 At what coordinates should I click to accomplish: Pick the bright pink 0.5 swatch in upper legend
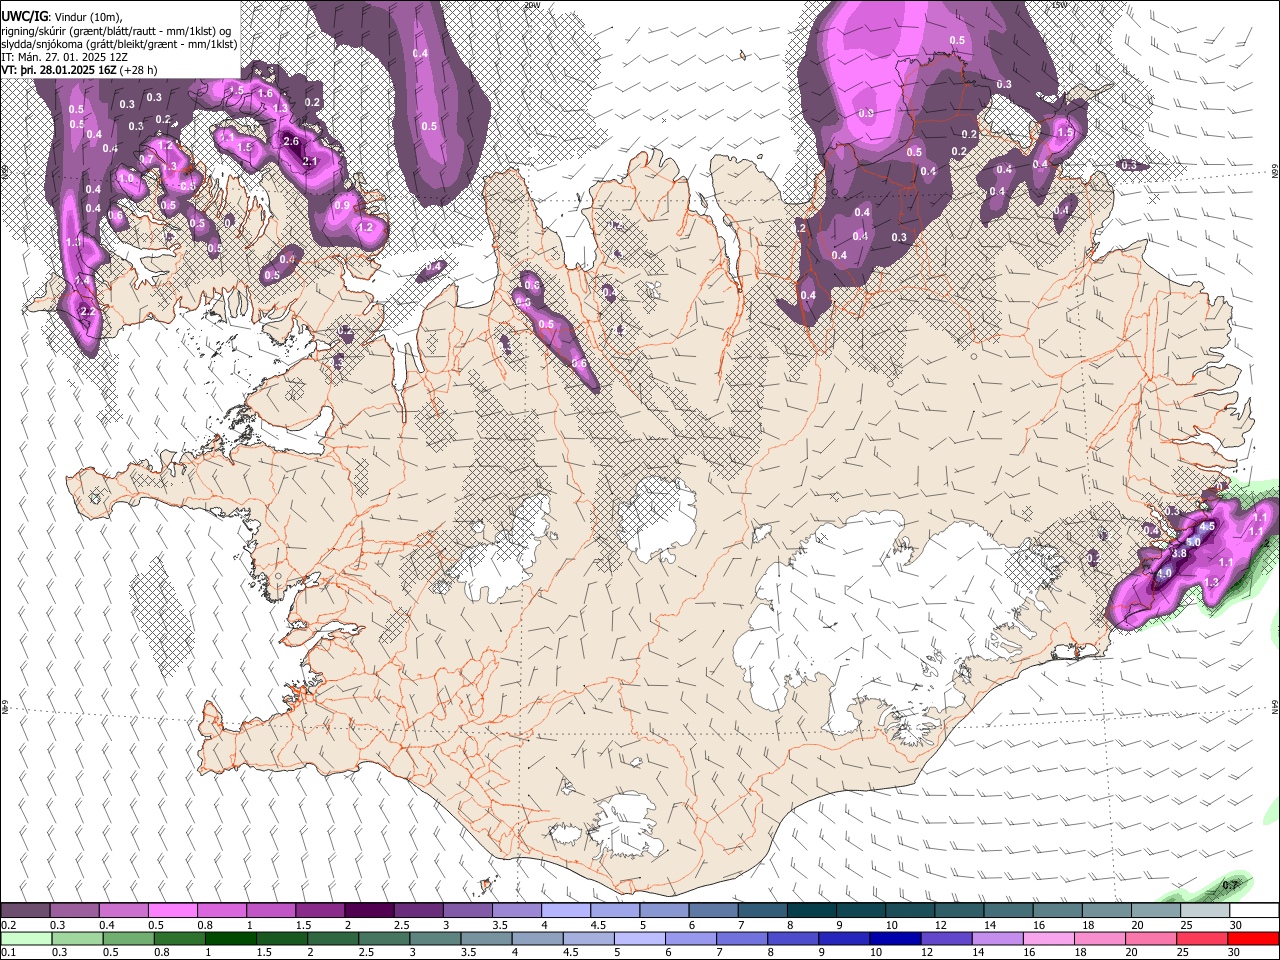(172, 911)
